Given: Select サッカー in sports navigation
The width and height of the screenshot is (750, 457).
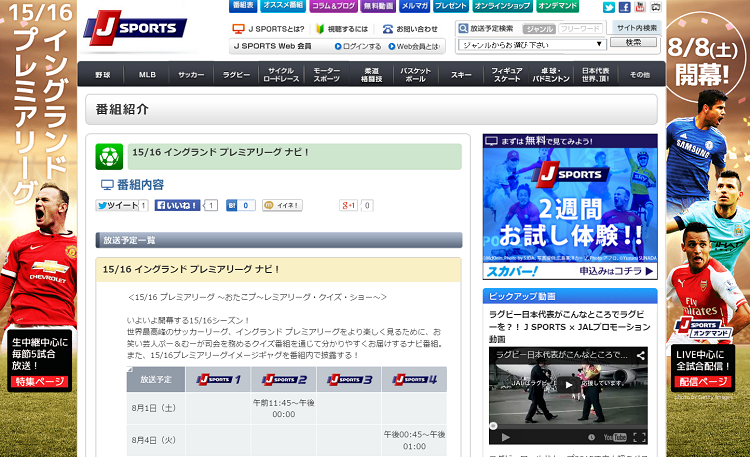Looking at the screenshot, I should click(191, 75).
